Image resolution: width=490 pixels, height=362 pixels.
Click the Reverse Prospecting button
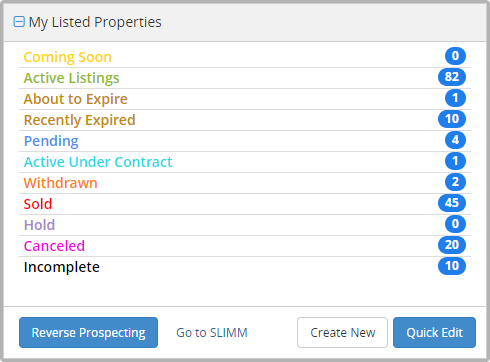pos(88,332)
